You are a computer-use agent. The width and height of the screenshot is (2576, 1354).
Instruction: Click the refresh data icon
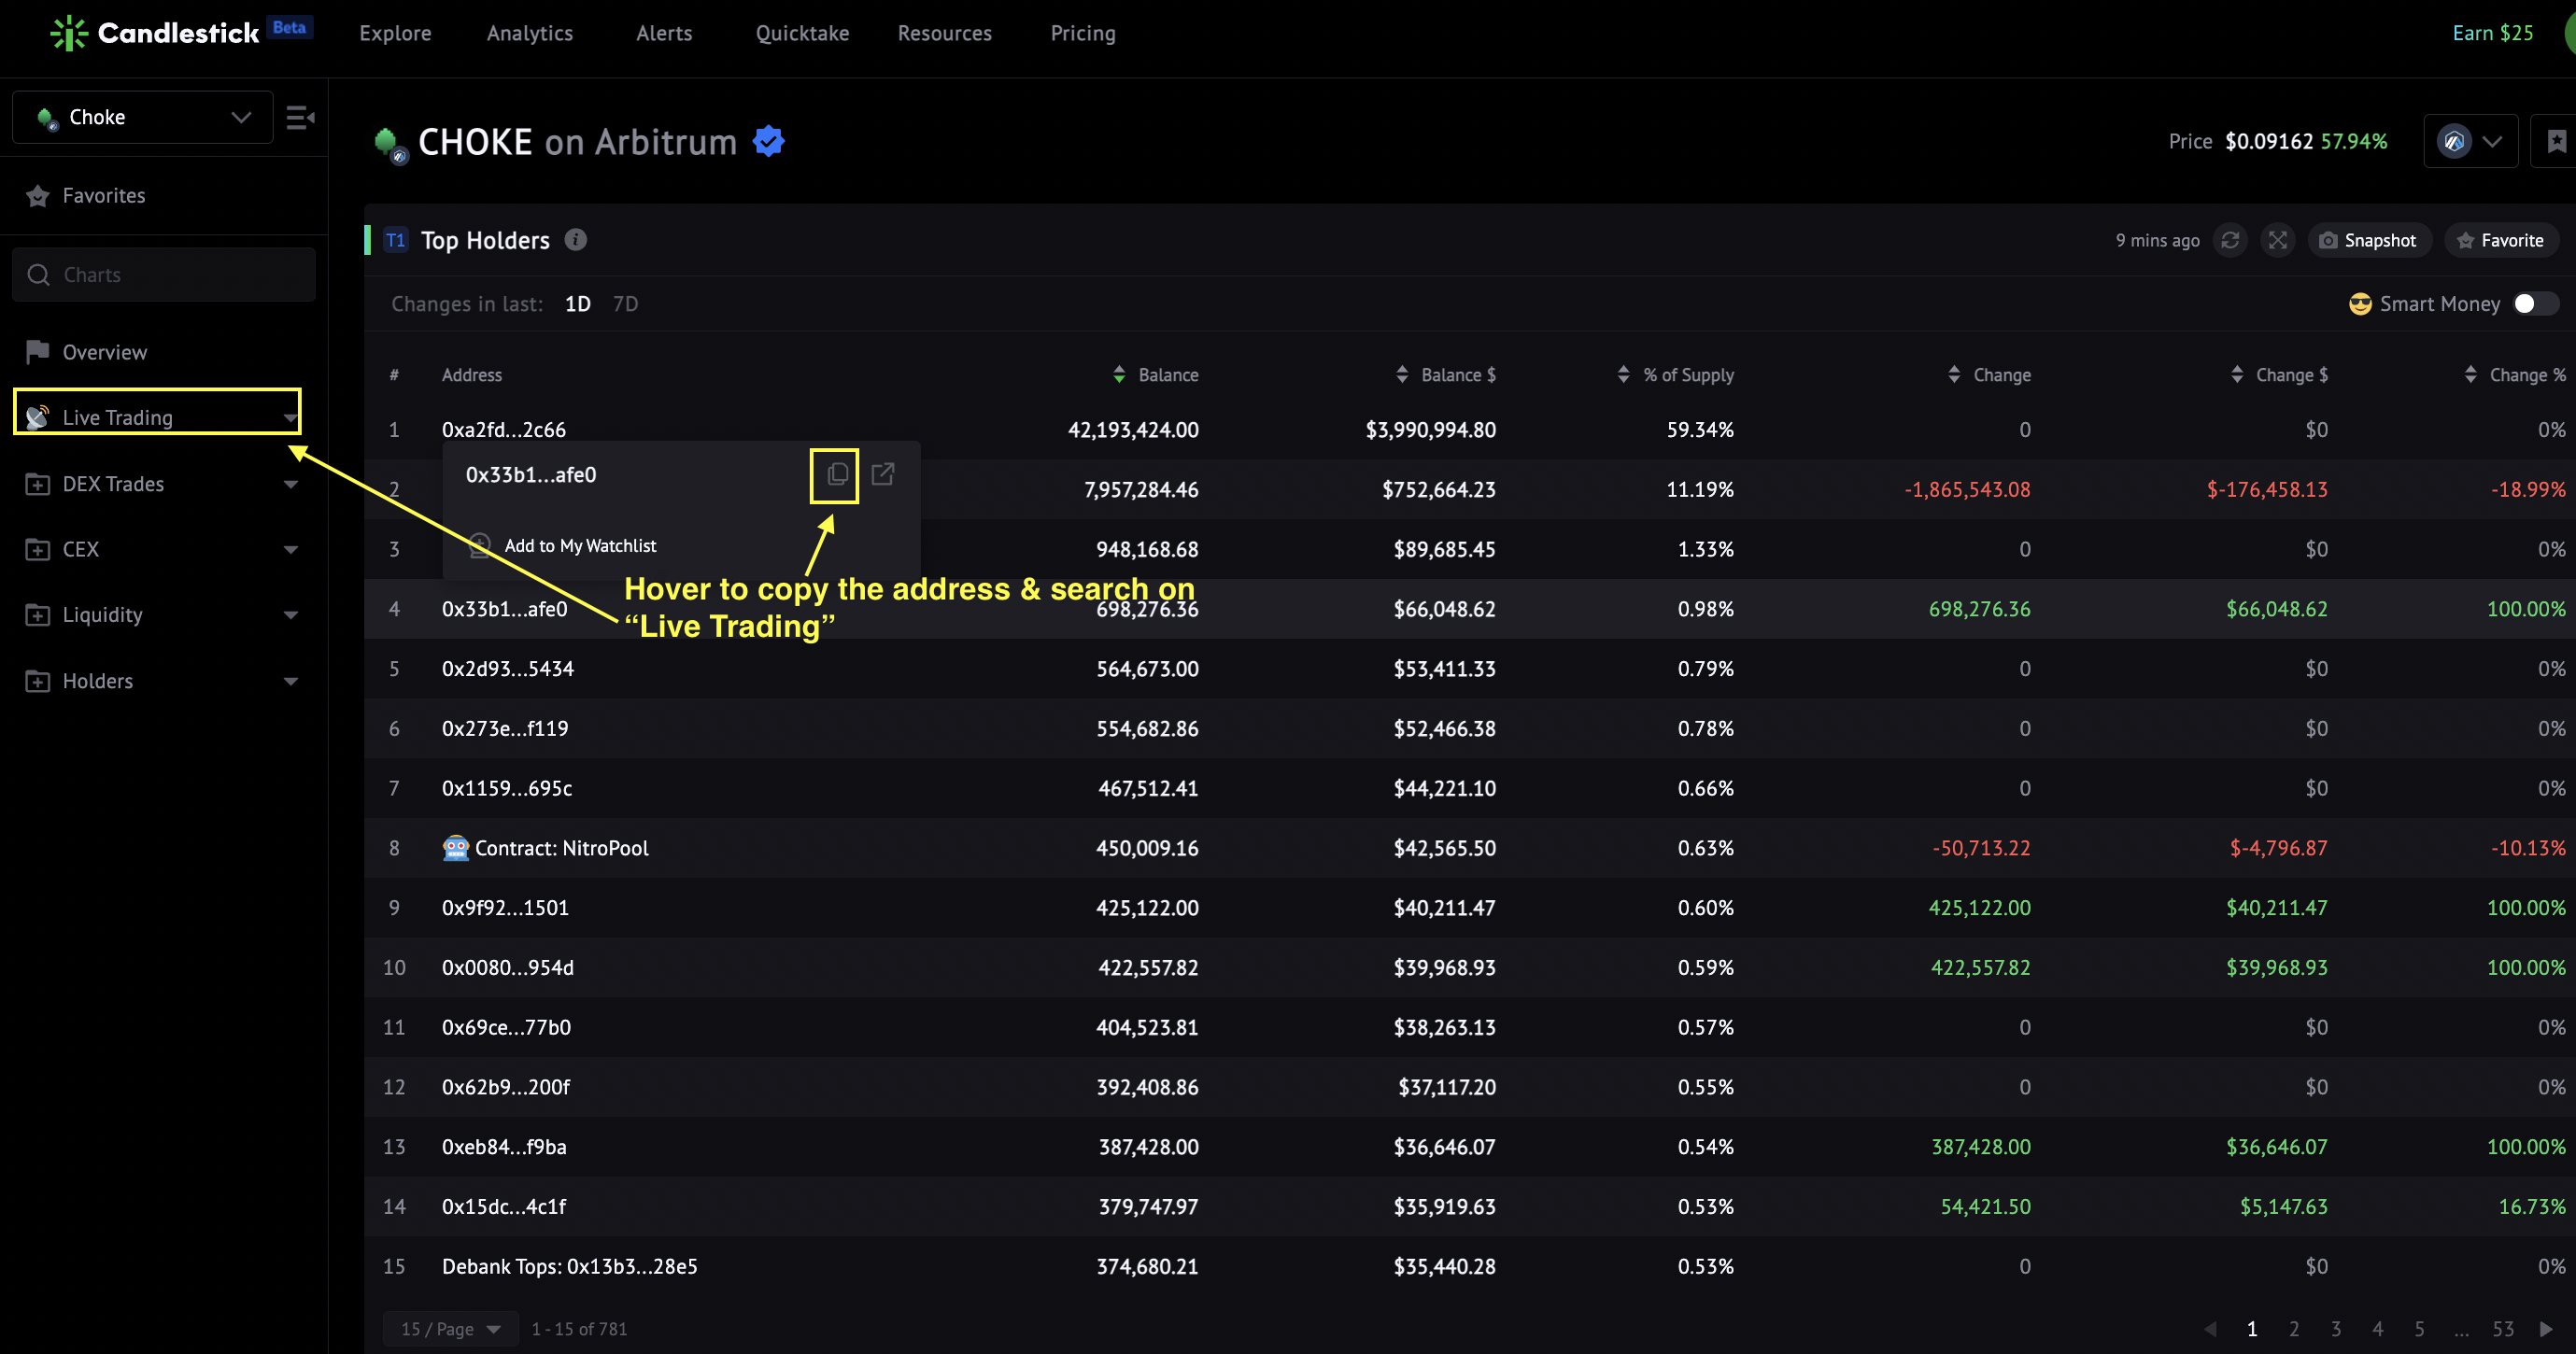(x=2230, y=240)
